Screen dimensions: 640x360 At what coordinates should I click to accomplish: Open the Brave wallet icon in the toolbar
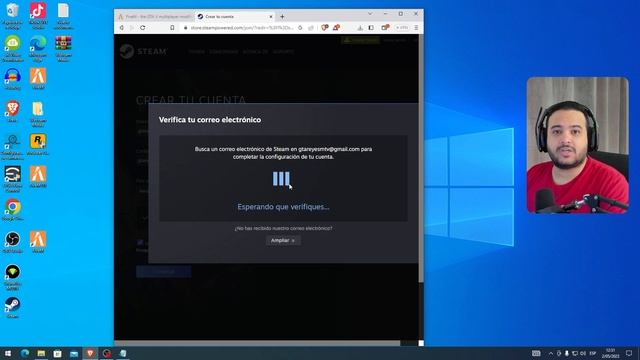[x=385, y=28]
